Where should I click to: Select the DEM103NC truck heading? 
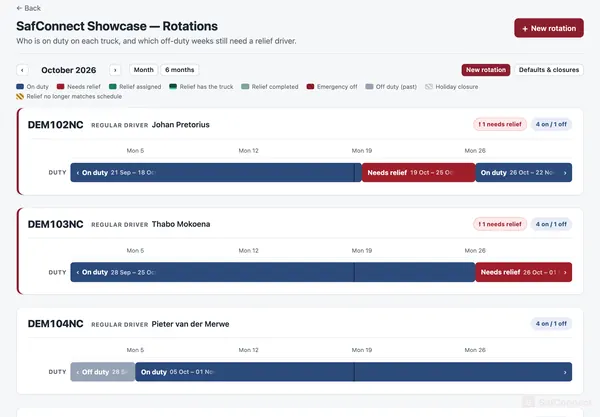[x=55, y=224]
